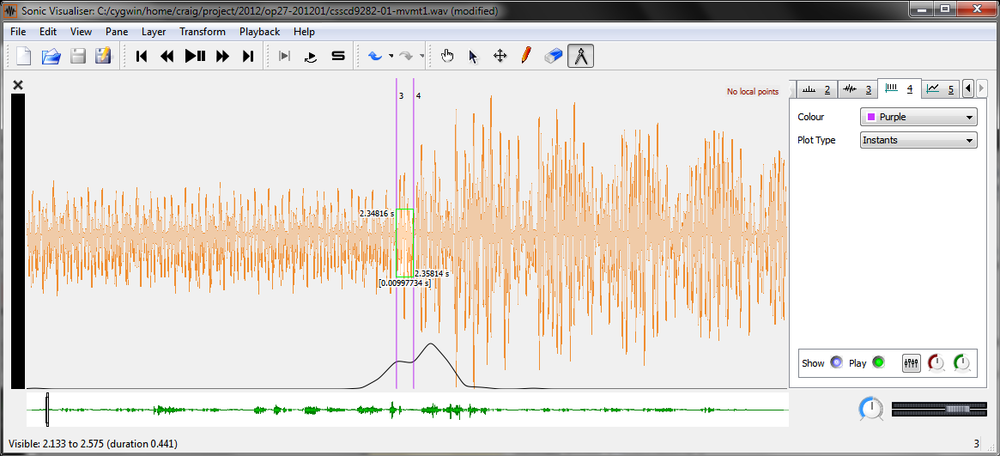Toggle the Play layer audio button

coord(879,363)
